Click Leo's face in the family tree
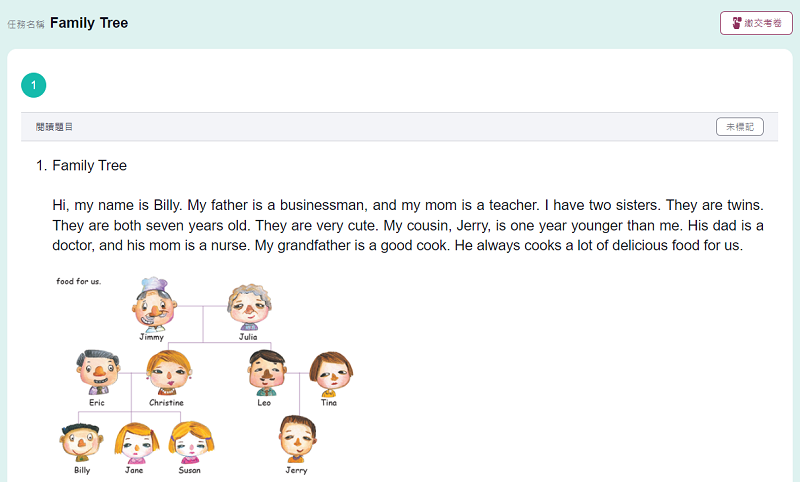The width and height of the screenshot is (800, 482). pos(266,373)
